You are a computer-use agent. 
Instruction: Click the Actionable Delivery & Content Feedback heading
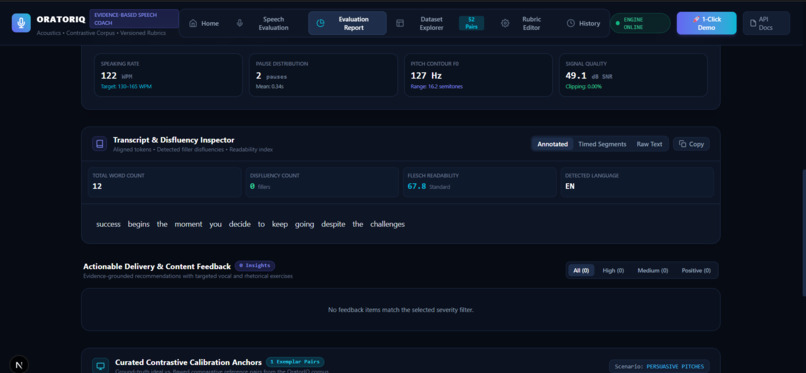click(x=157, y=266)
